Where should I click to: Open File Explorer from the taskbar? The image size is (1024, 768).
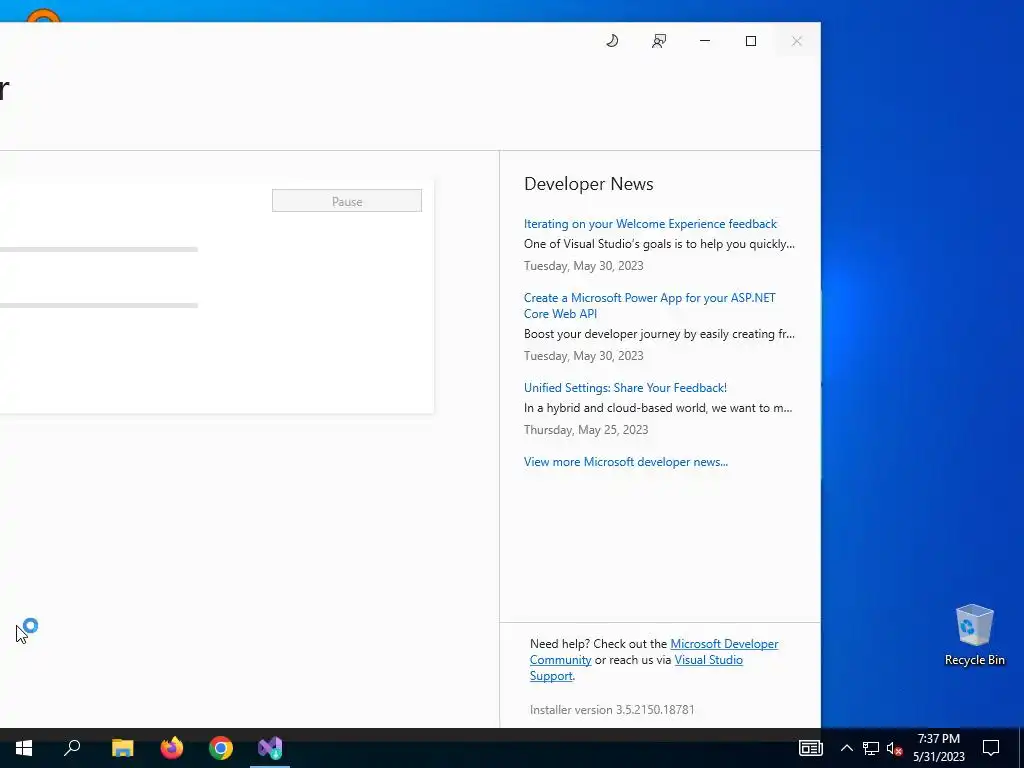tap(122, 748)
